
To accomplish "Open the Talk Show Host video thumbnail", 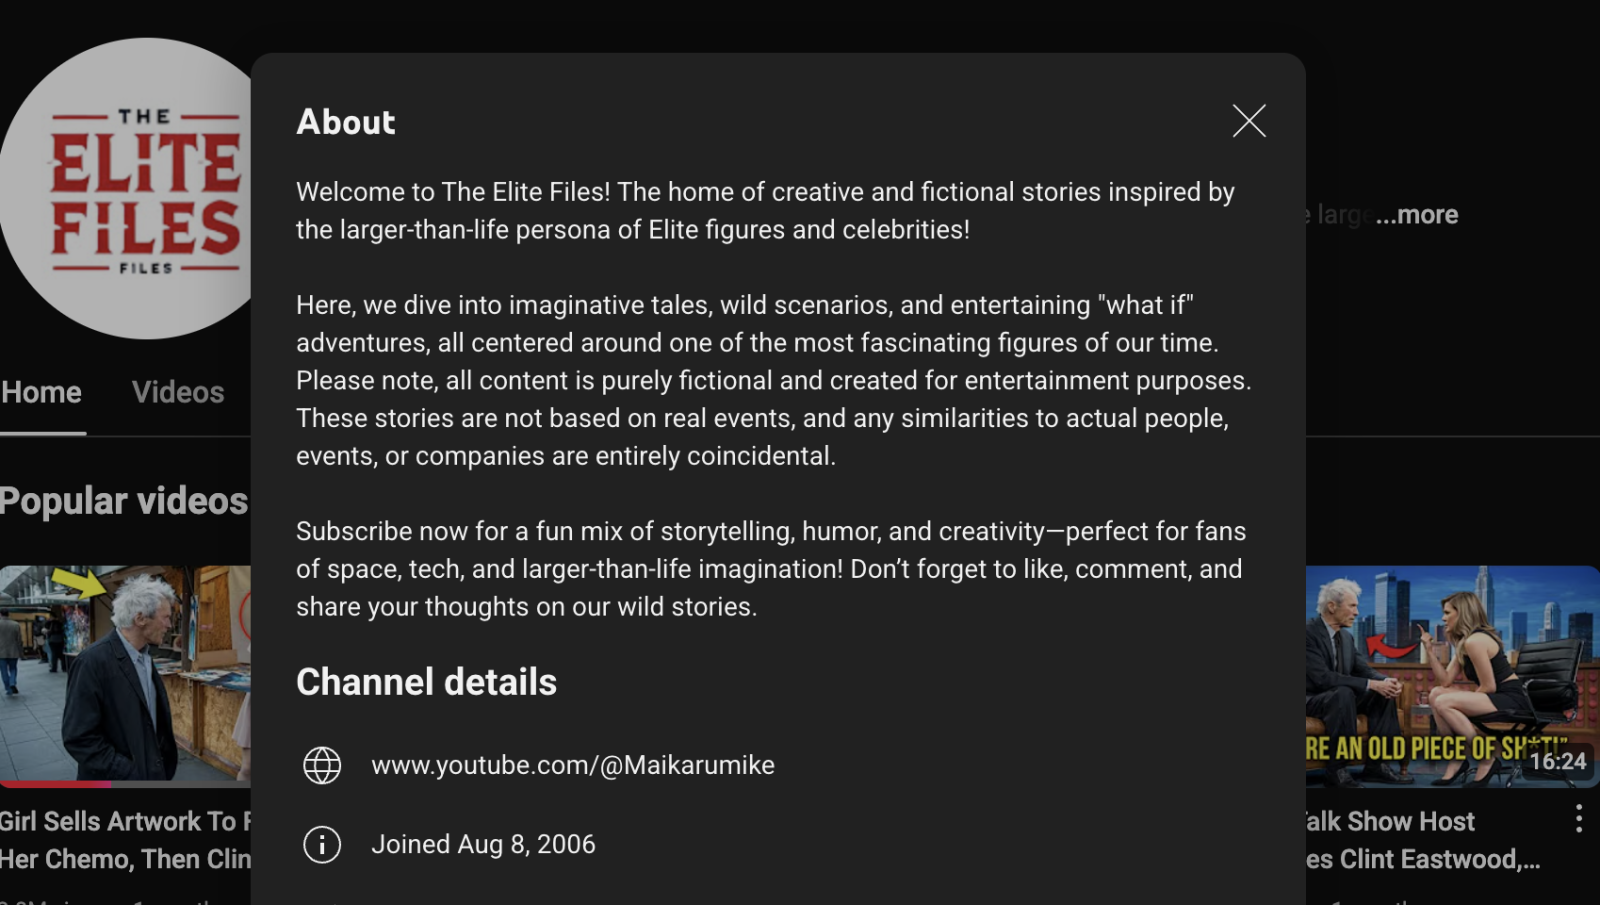I will click(x=1450, y=672).
